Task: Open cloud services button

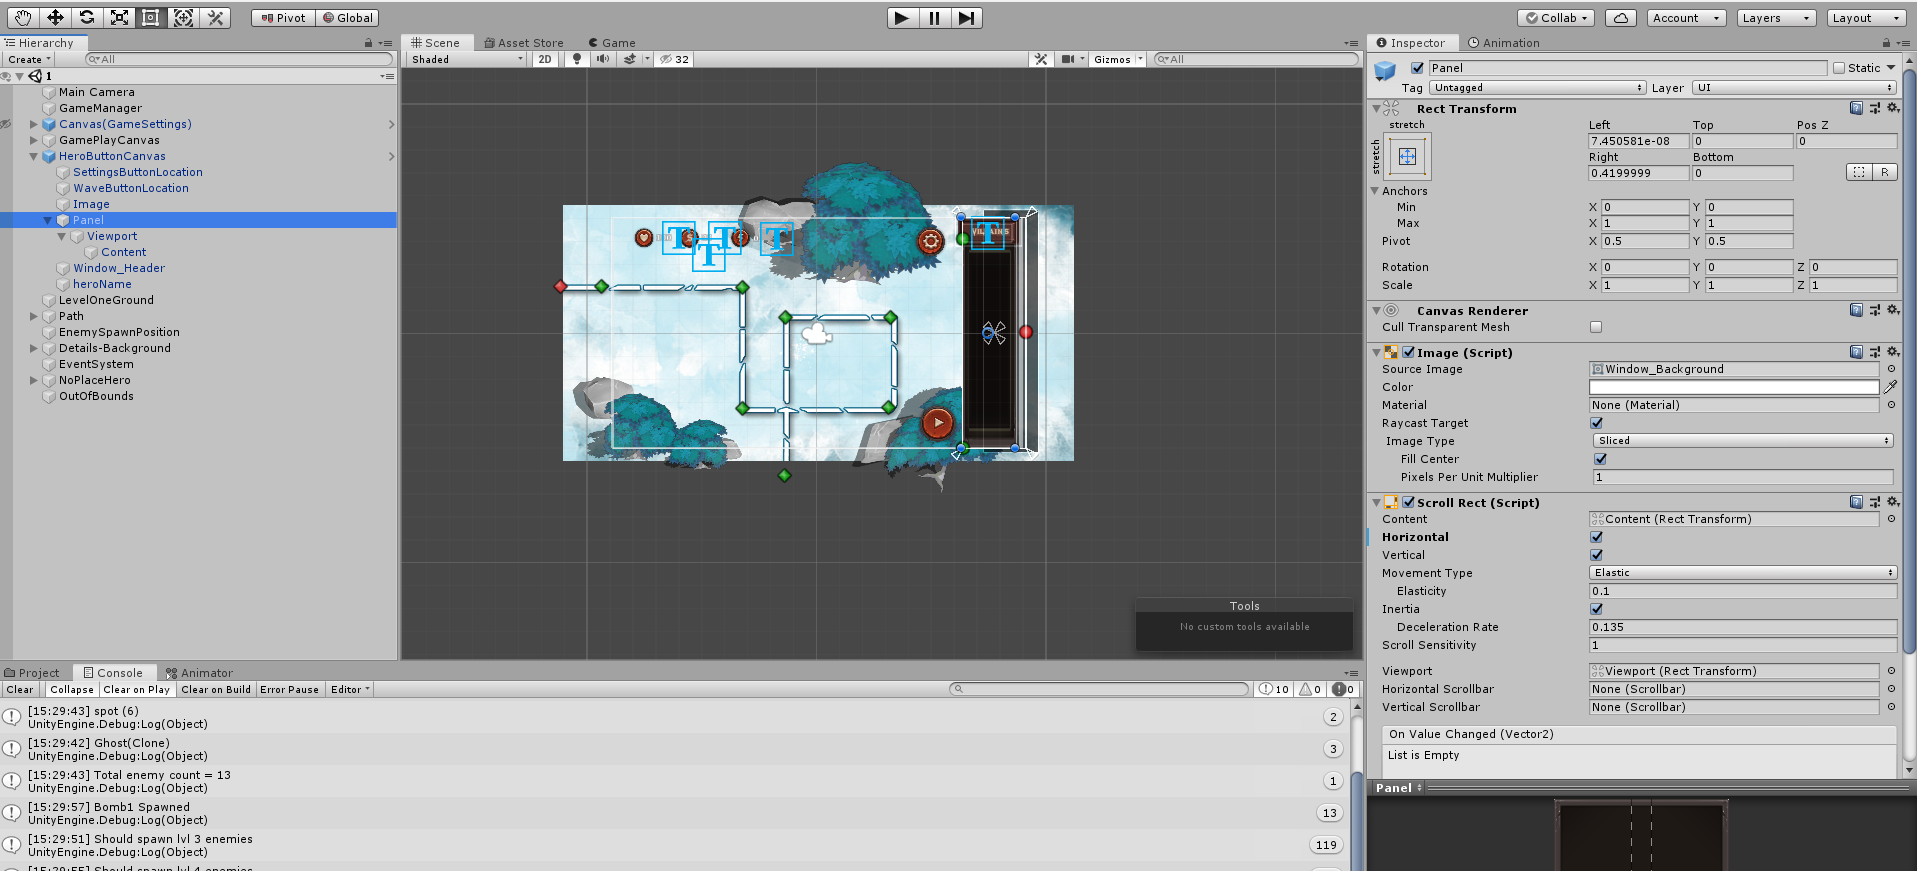Action: [1621, 17]
